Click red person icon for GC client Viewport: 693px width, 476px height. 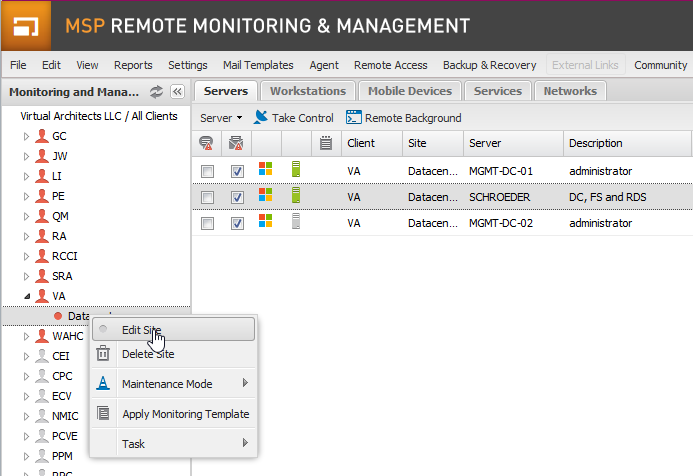pos(42,136)
